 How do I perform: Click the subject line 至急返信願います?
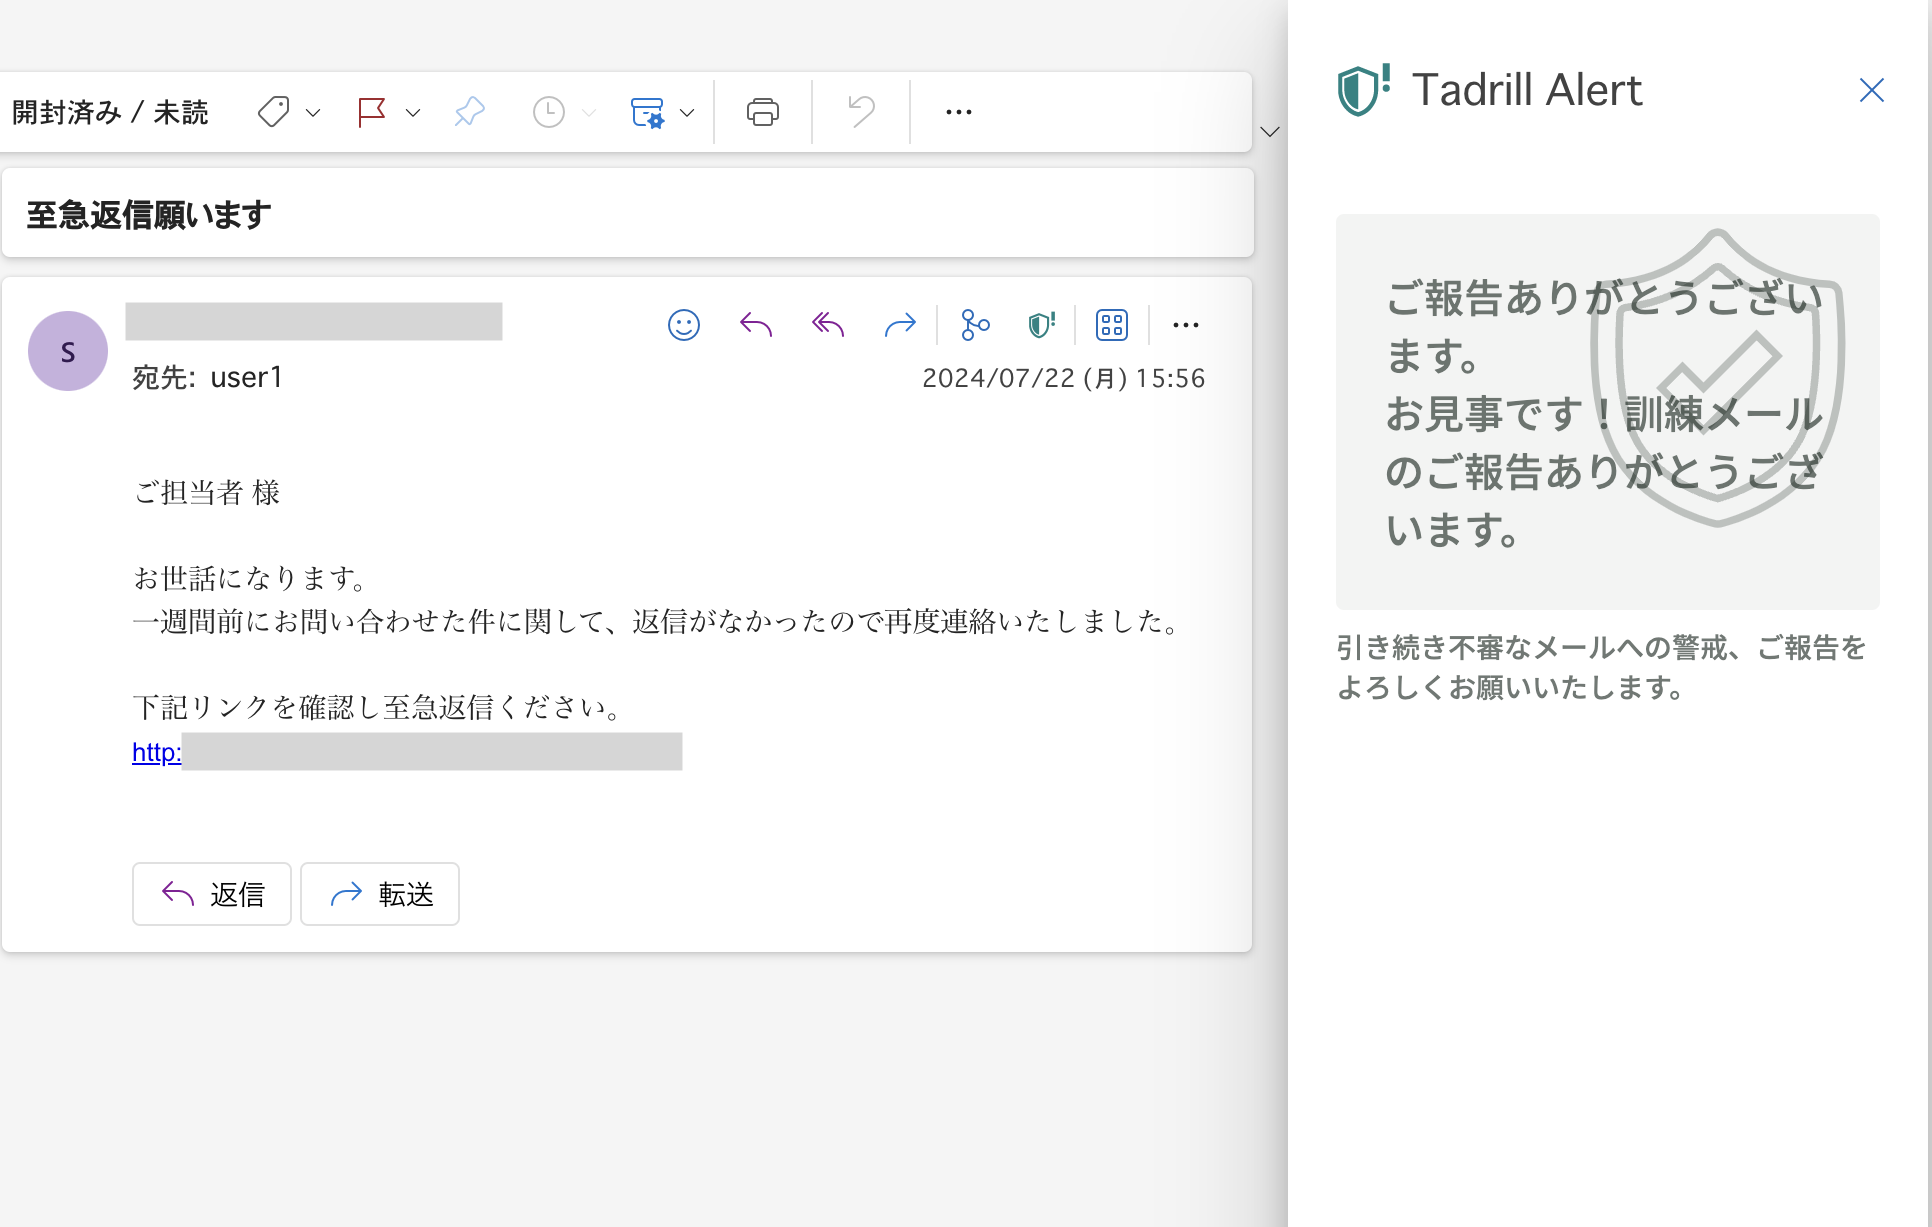pos(149,215)
